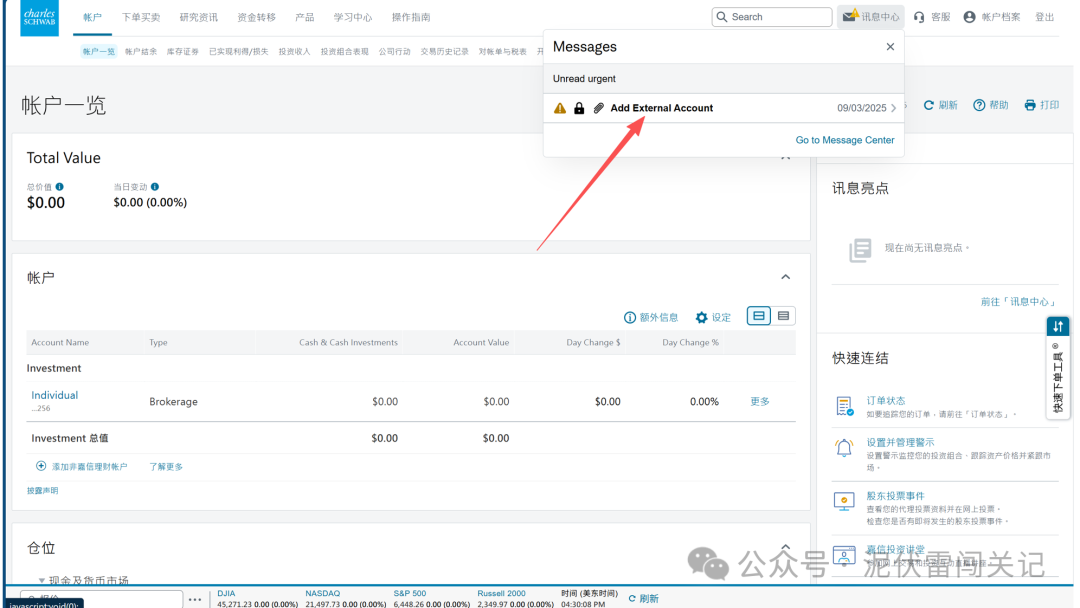Switch to expanded table view icon

pos(758,316)
